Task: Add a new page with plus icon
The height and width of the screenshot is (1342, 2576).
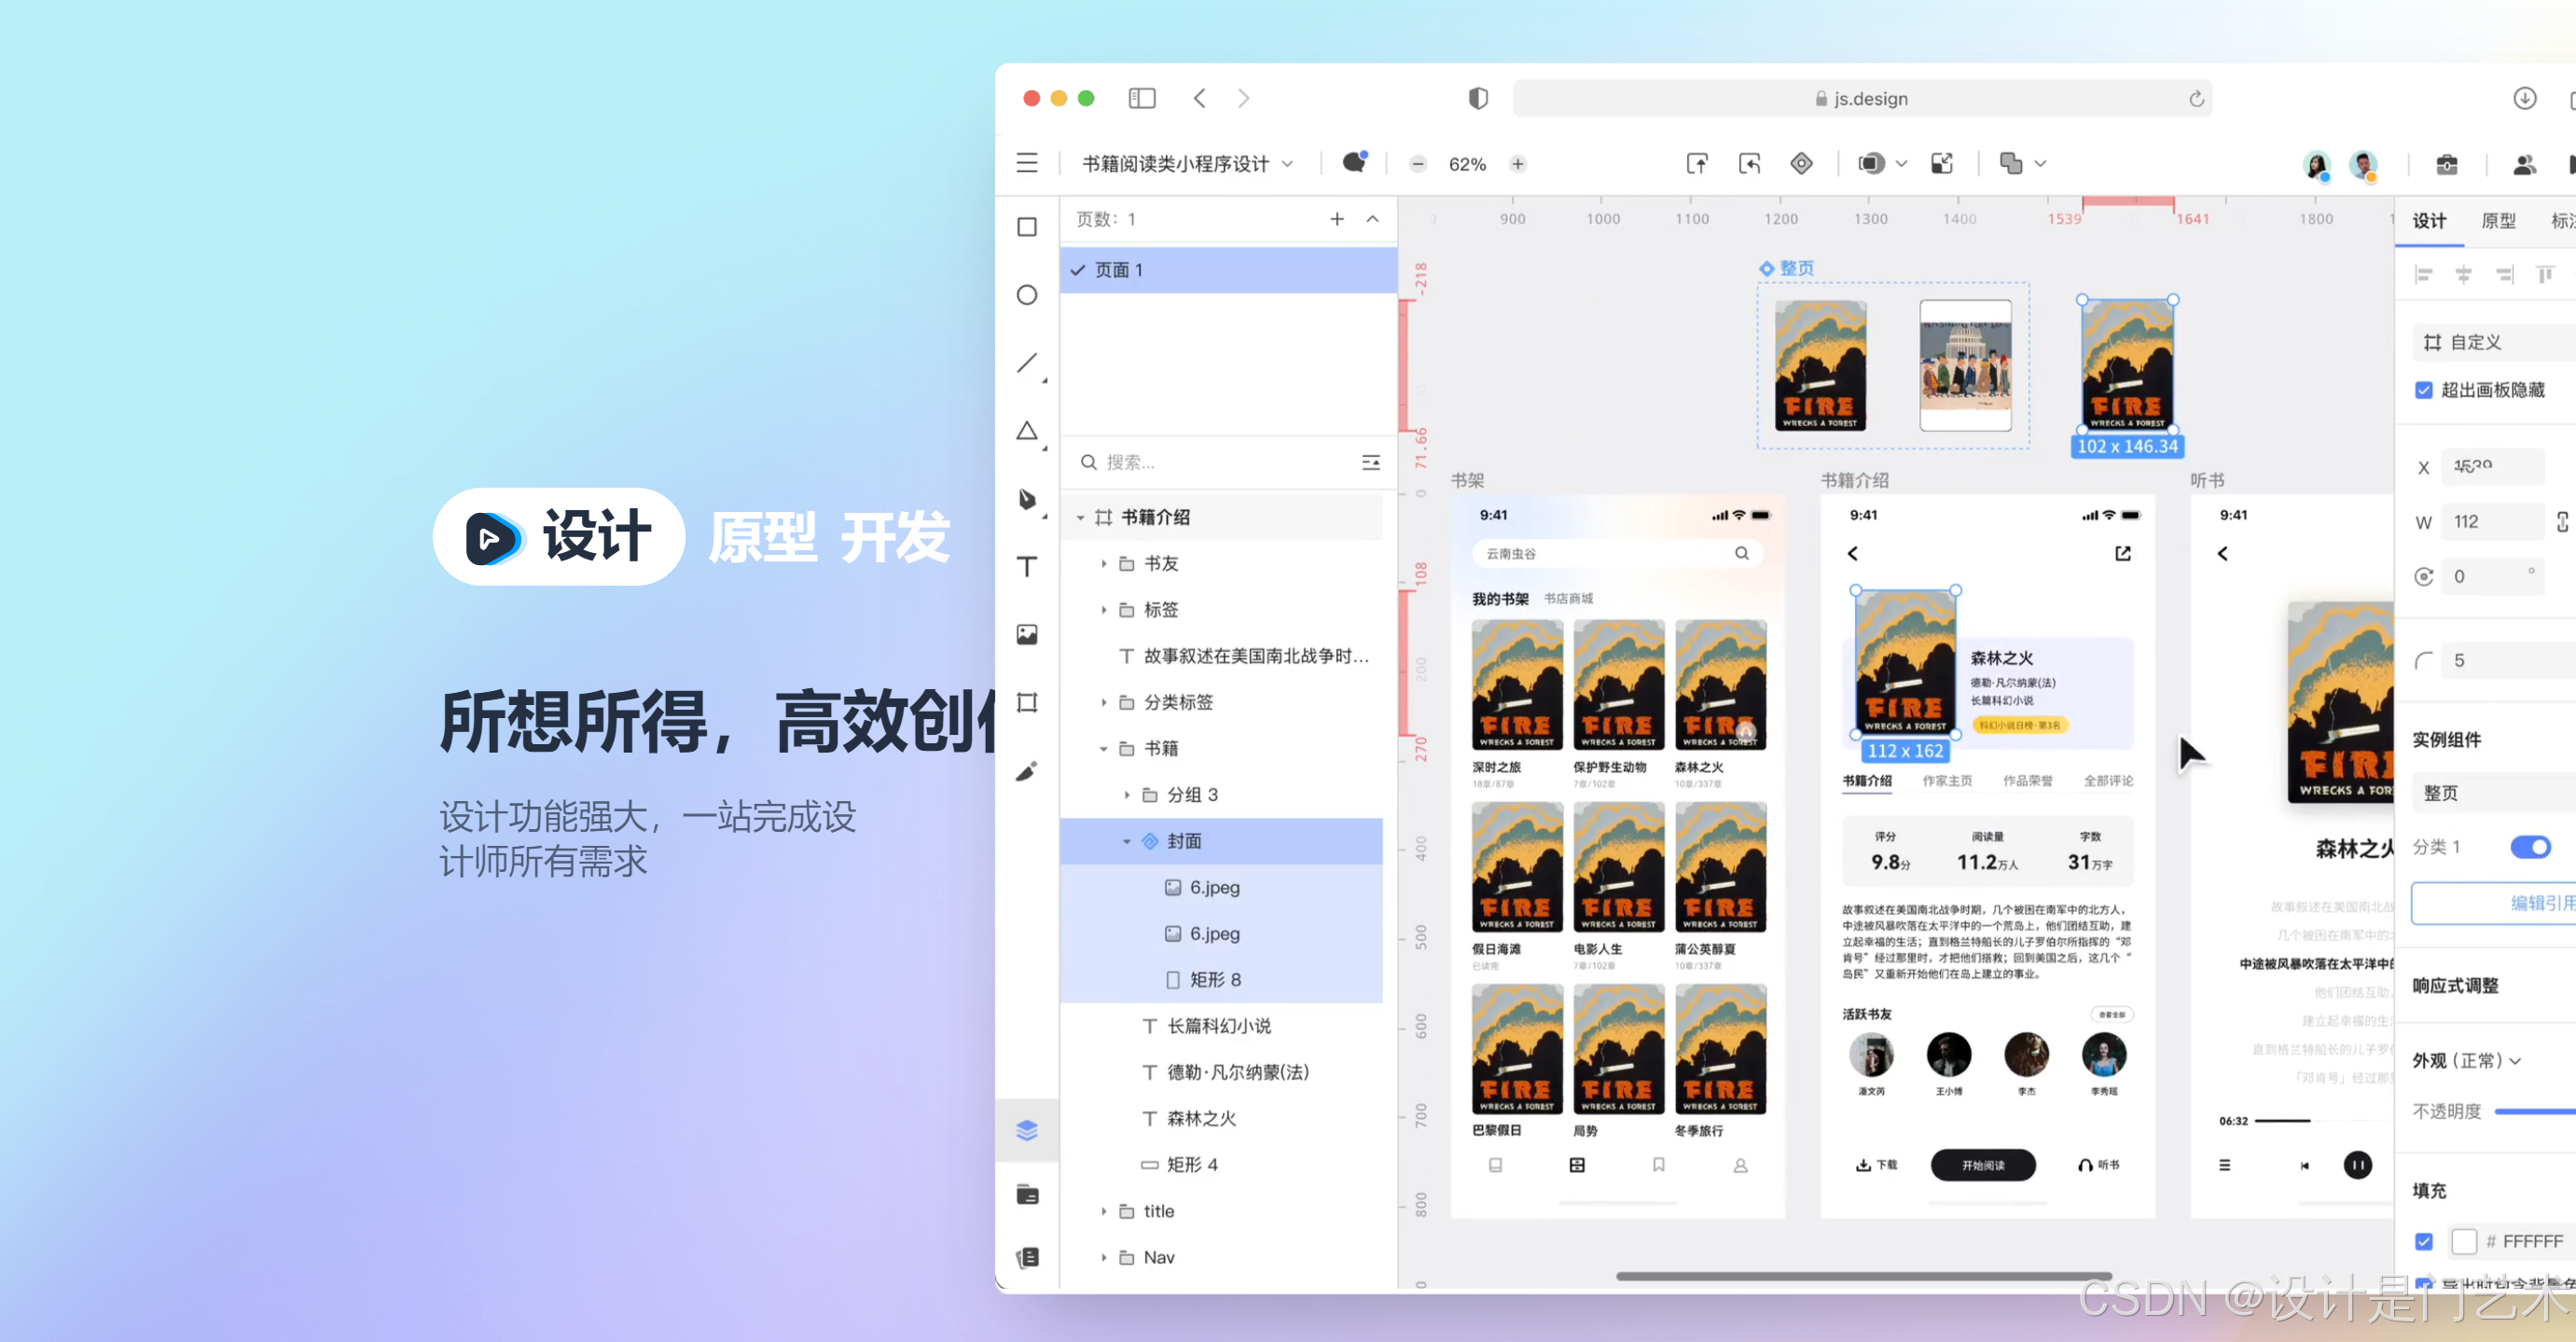Action: [x=1336, y=219]
